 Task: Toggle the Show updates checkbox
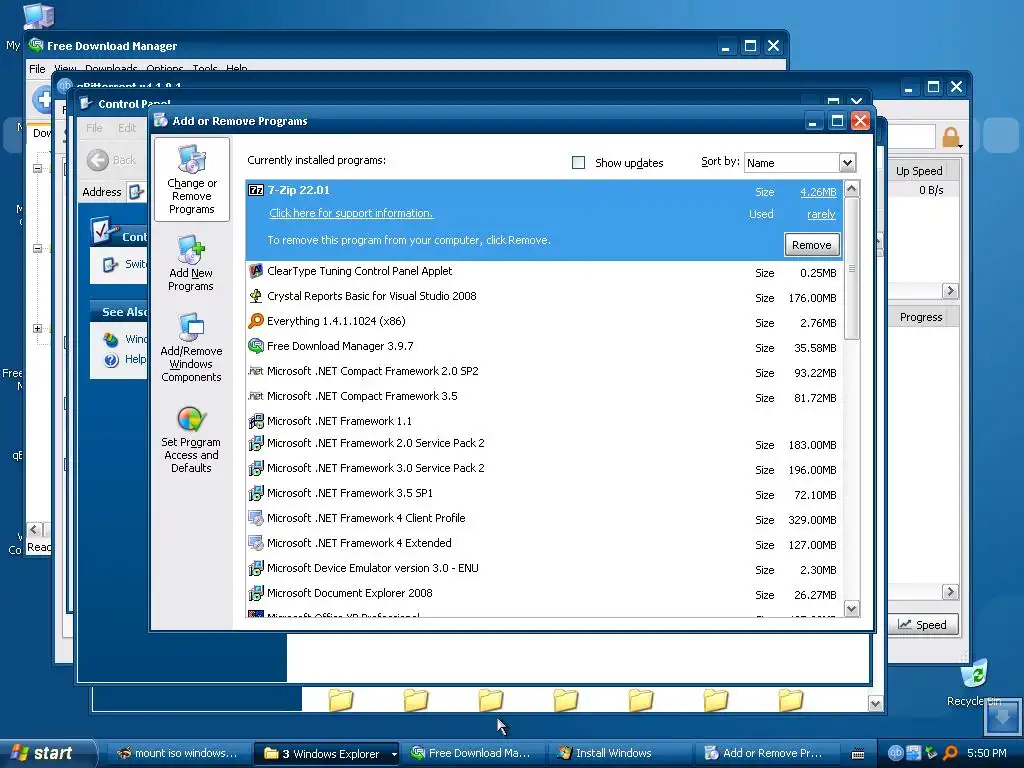pos(579,163)
